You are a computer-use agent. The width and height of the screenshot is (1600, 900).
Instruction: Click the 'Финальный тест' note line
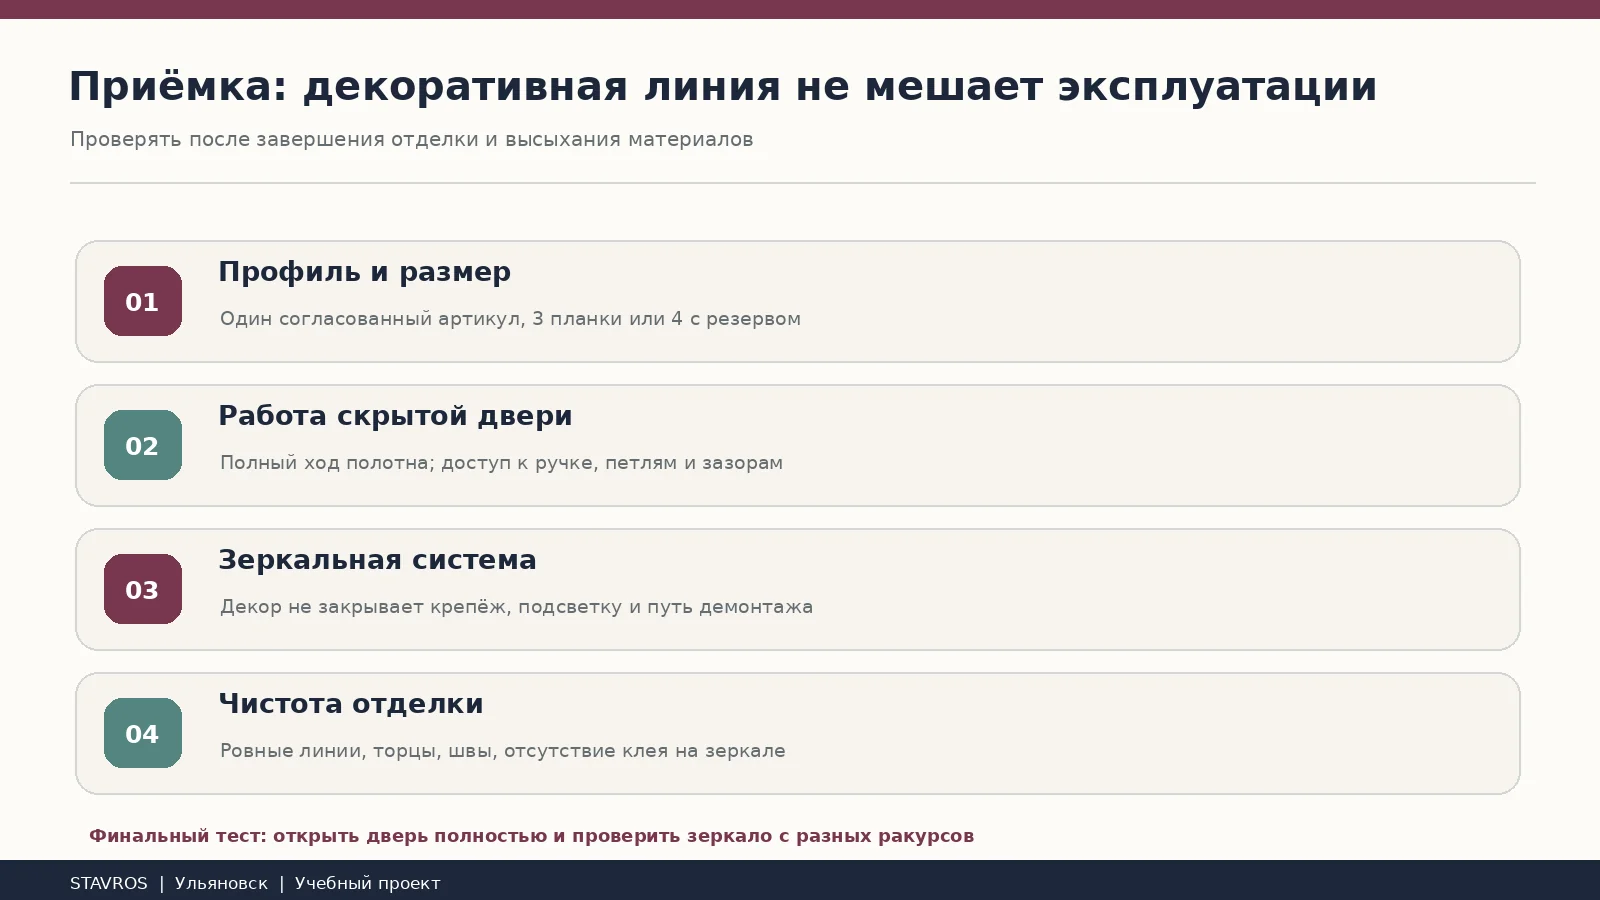point(531,836)
